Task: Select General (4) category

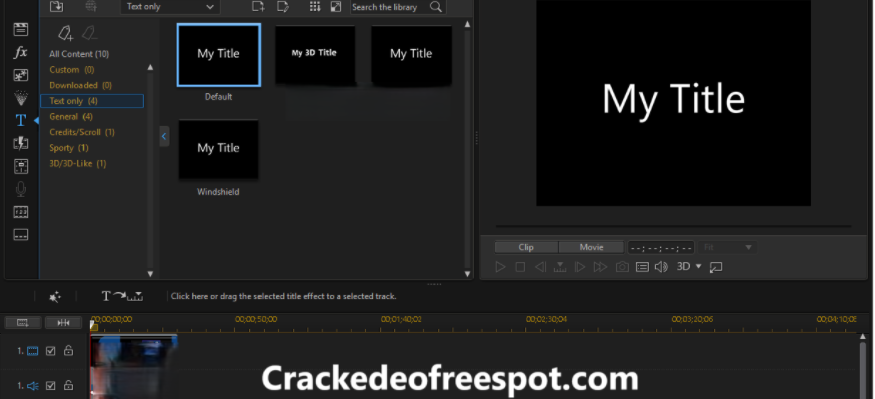Action: [71, 117]
